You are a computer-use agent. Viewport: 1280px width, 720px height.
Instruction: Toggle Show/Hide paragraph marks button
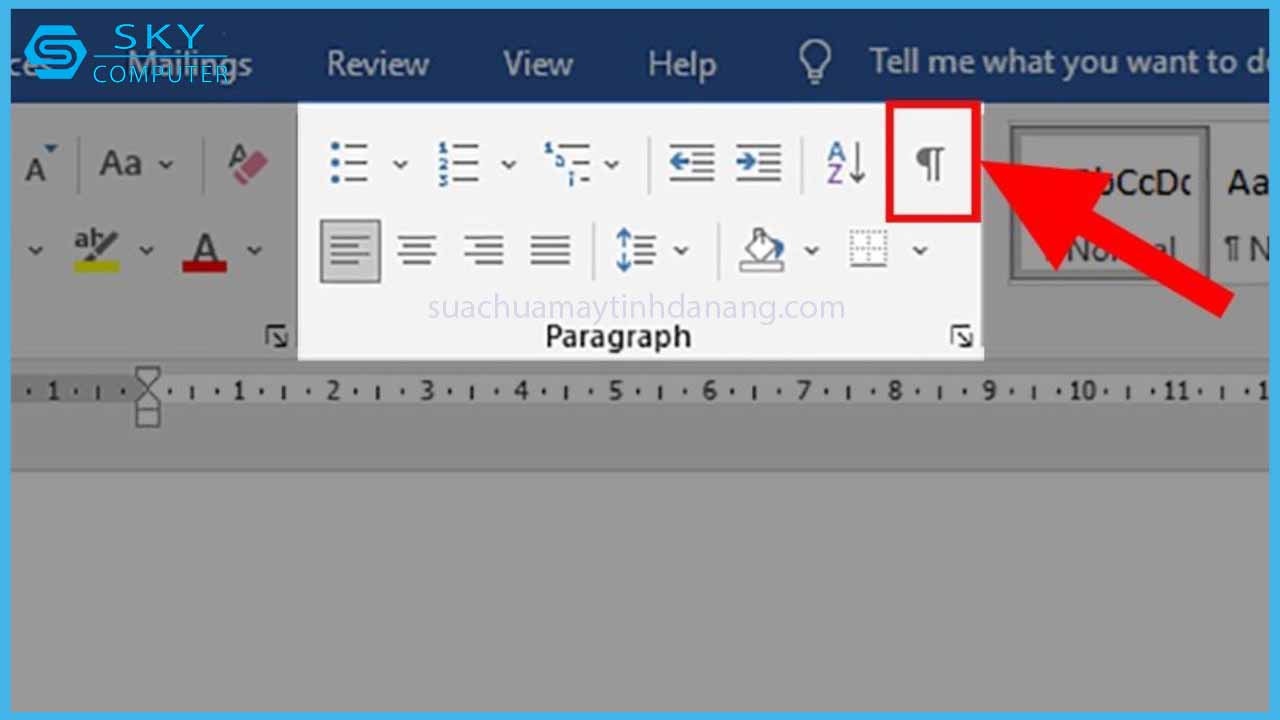931,162
